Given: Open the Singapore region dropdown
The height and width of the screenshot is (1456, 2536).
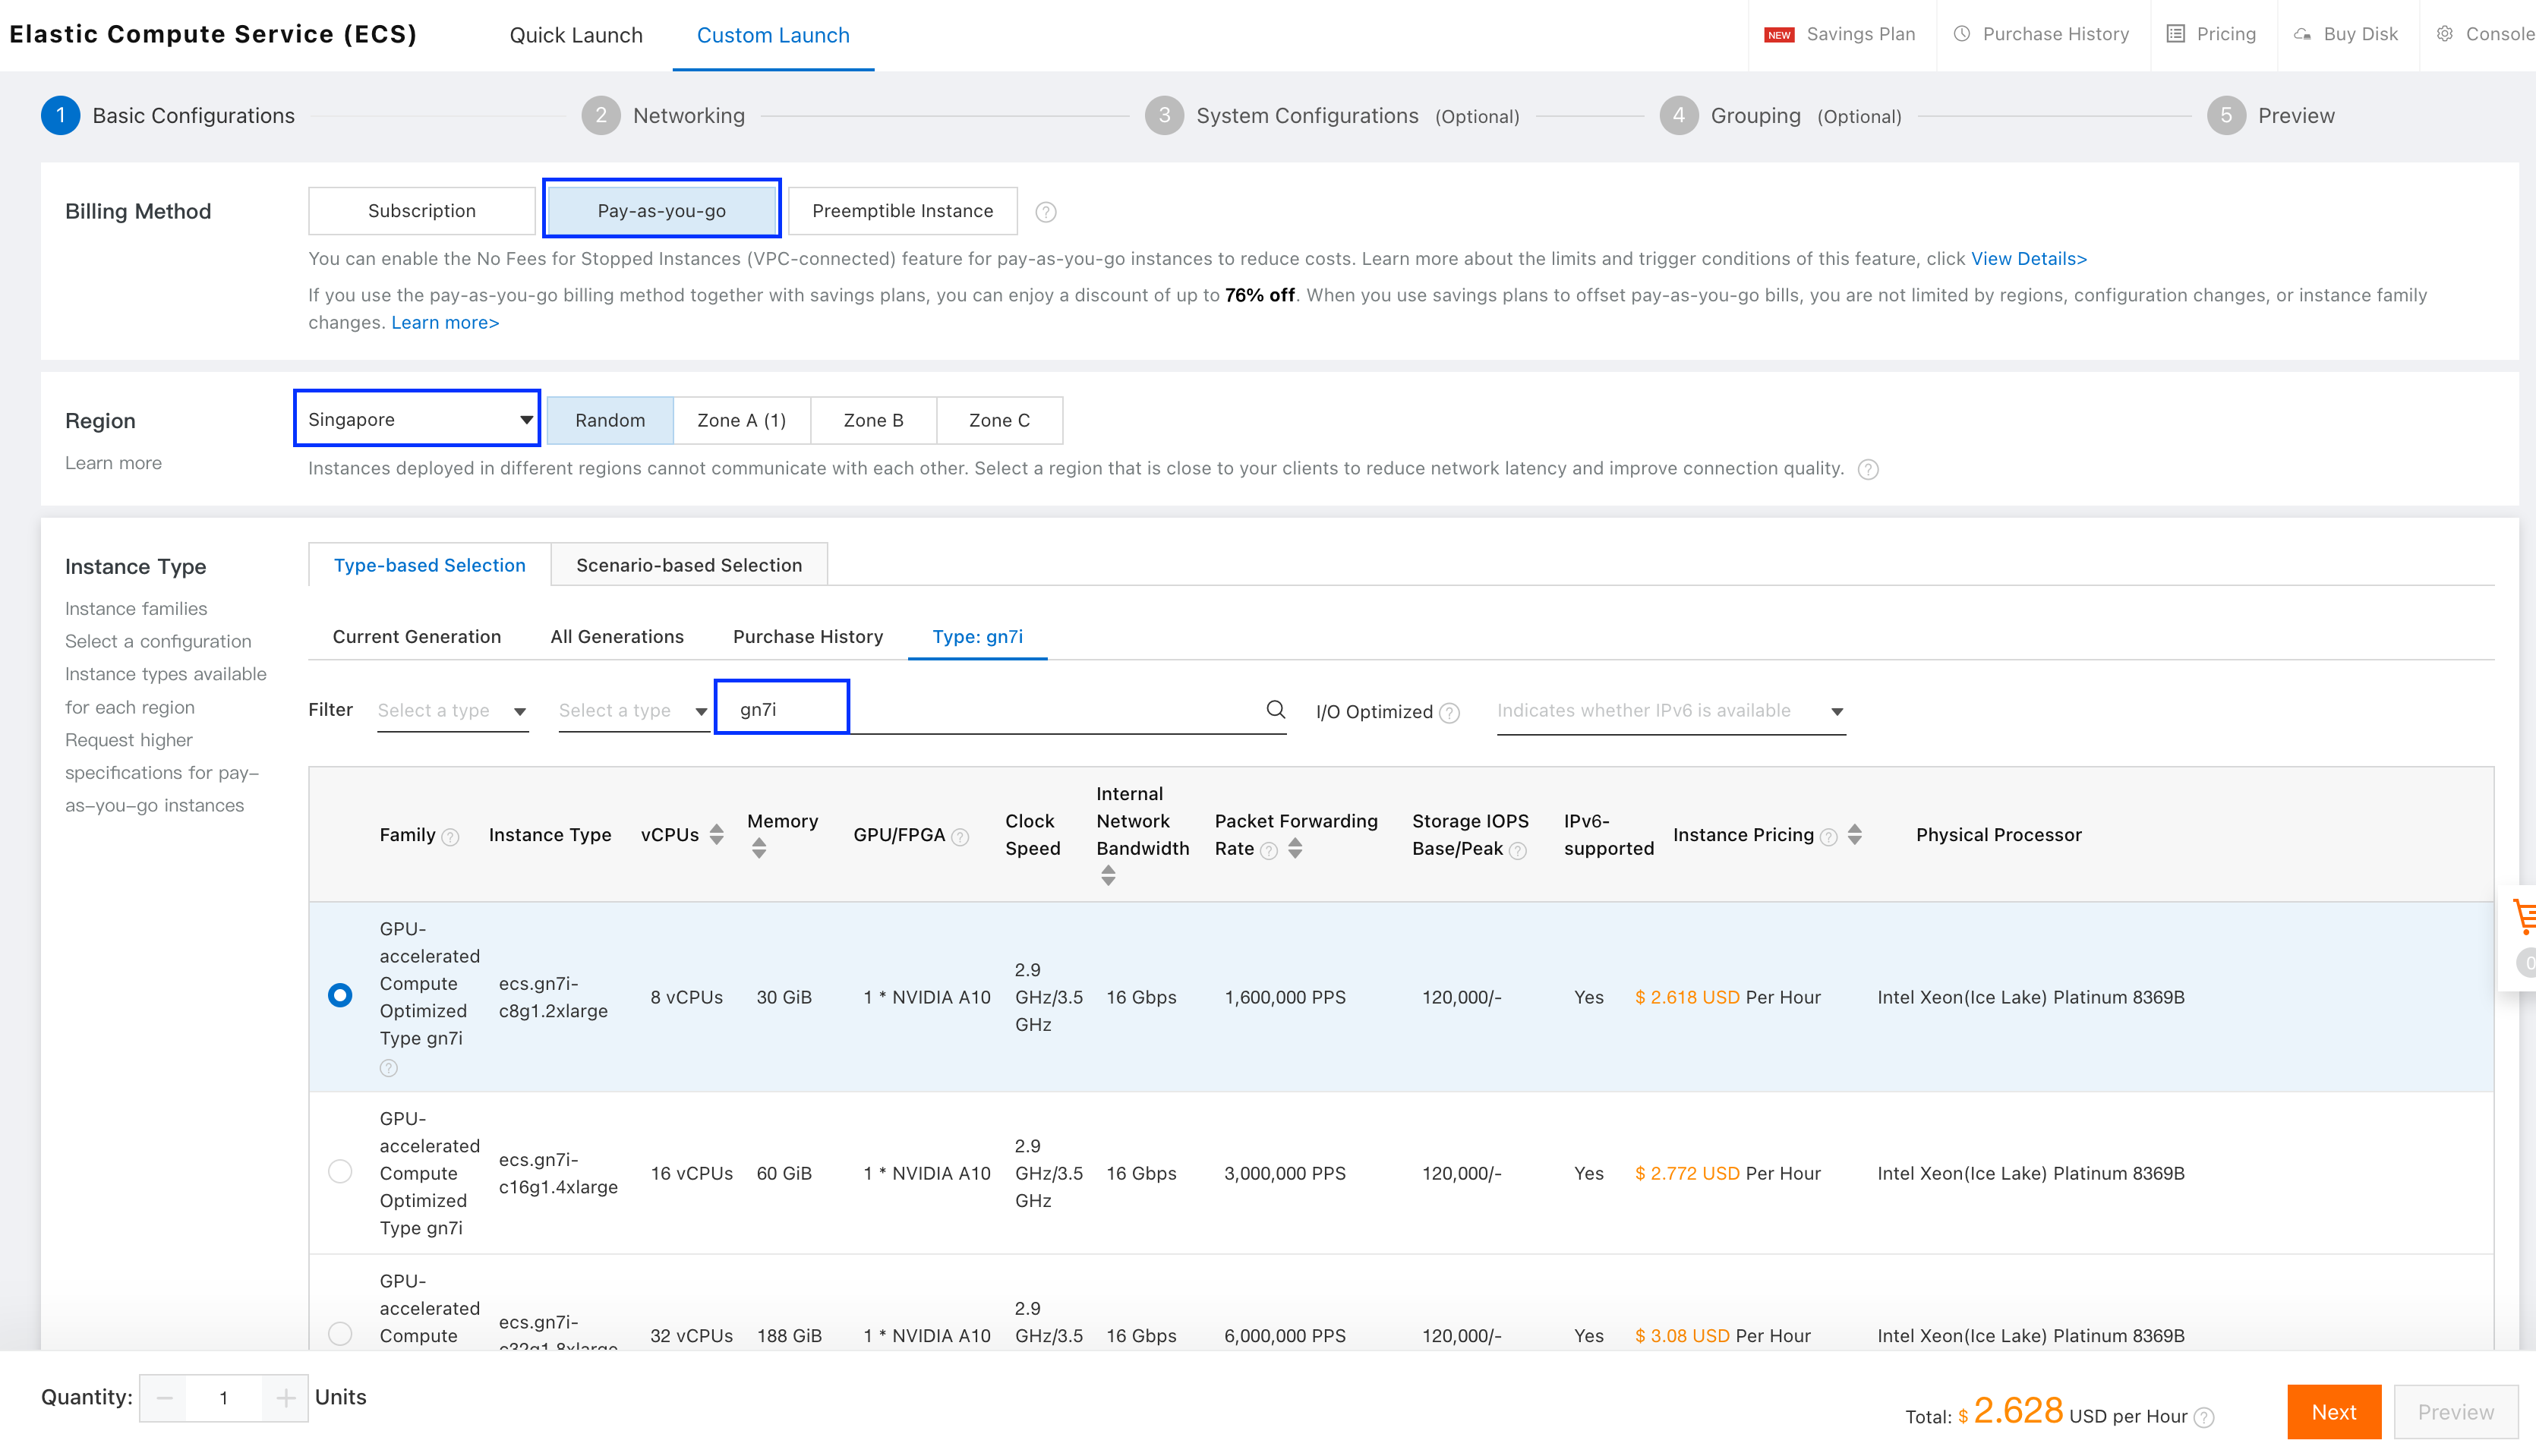Looking at the screenshot, I should pyautogui.click(x=417, y=419).
